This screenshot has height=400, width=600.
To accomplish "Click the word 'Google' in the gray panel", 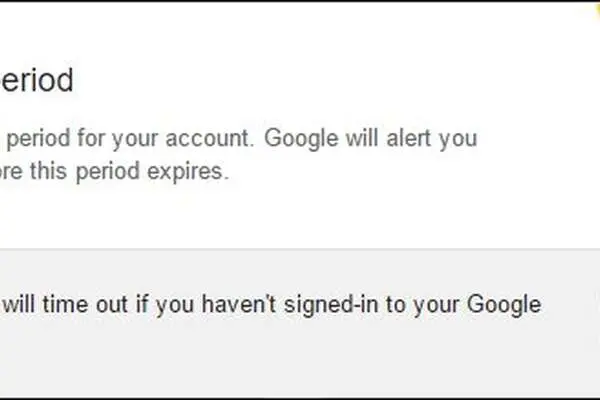I will (504, 305).
